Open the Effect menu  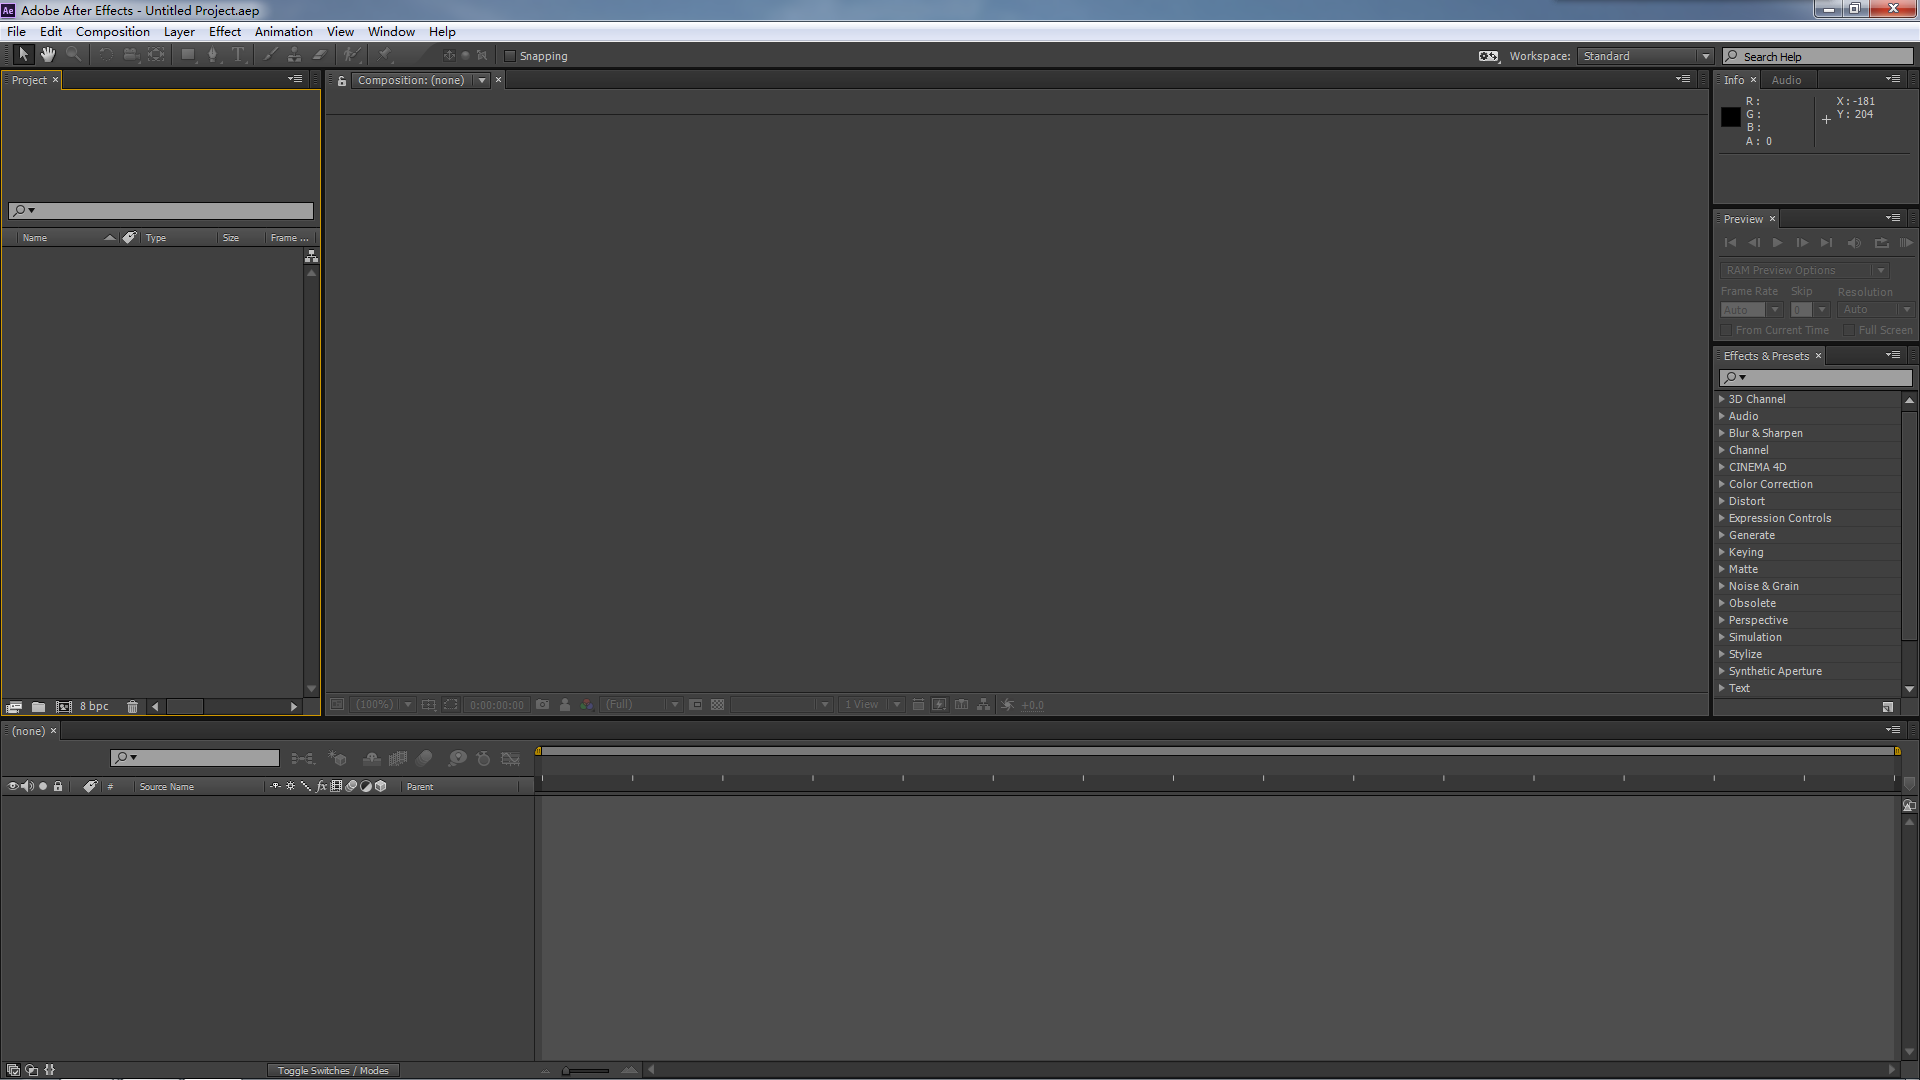225,32
